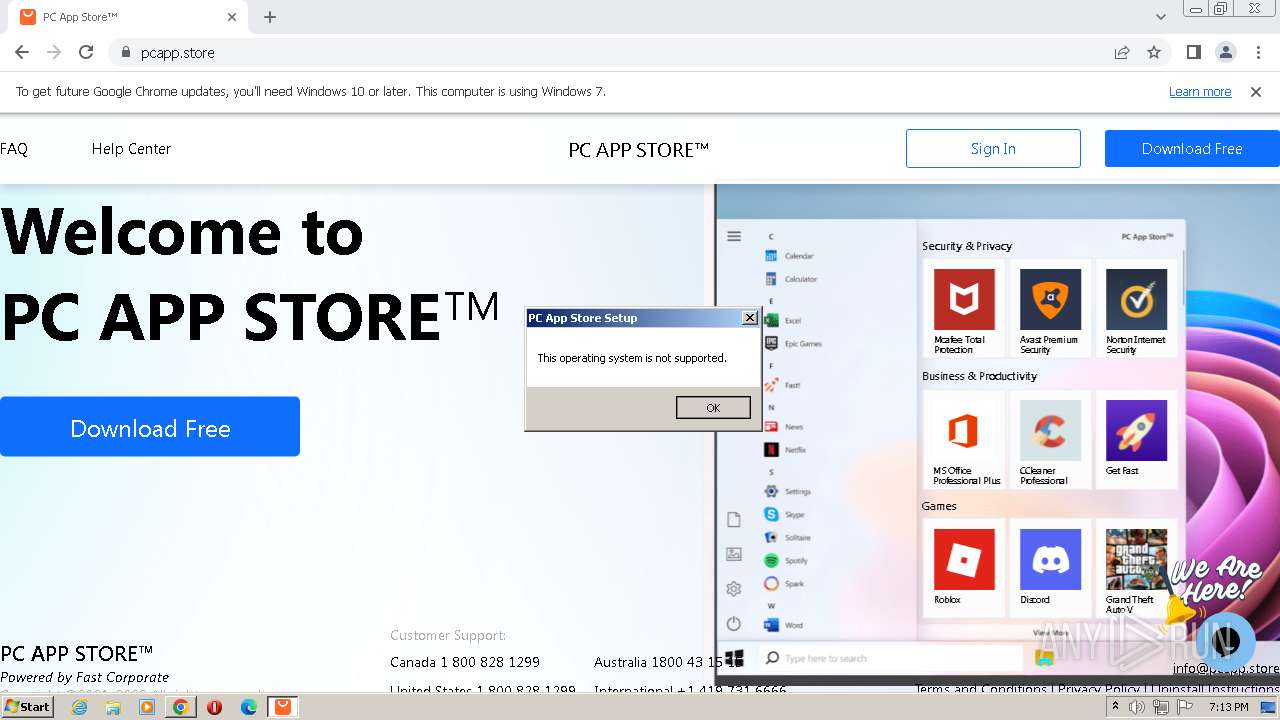Close the PC App Store tab
Image resolution: width=1280 pixels, height=720 pixels.
coord(232,17)
